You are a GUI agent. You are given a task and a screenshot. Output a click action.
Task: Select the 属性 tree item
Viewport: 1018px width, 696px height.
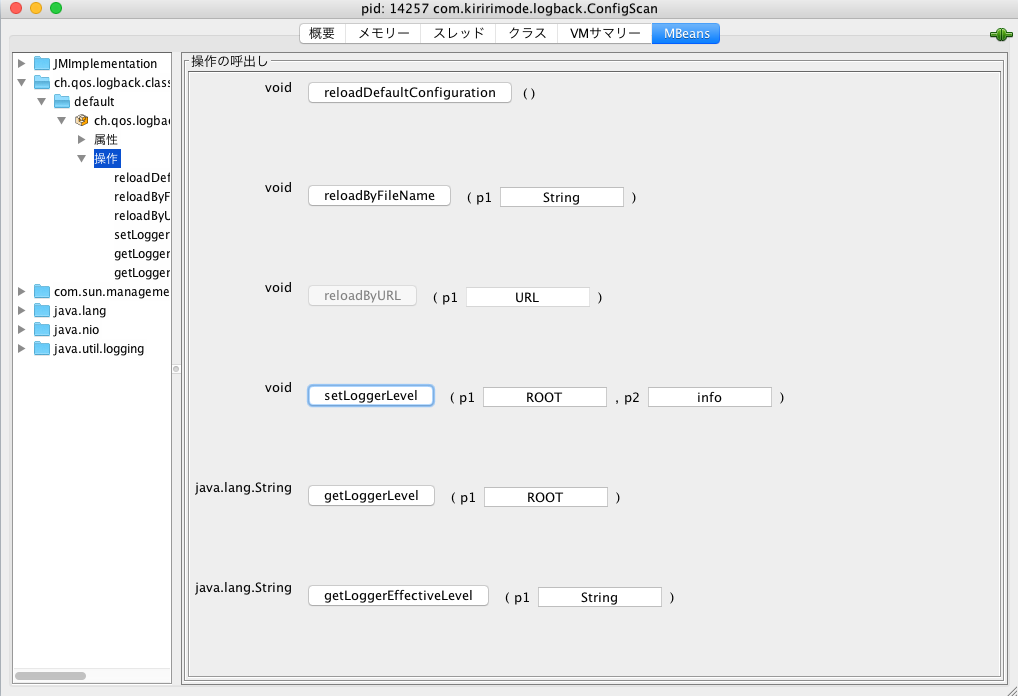[x=106, y=140]
